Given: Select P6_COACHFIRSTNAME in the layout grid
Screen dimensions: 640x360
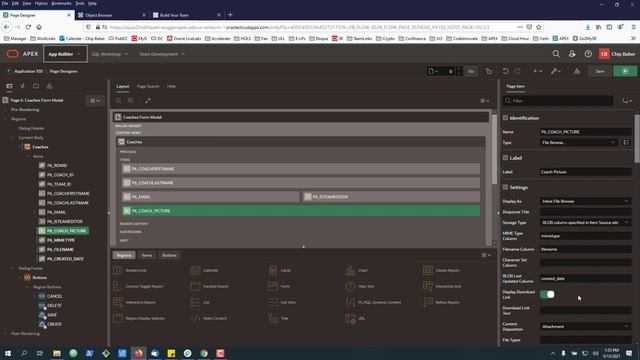Looking at the screenshot, I should coord(301,169).
